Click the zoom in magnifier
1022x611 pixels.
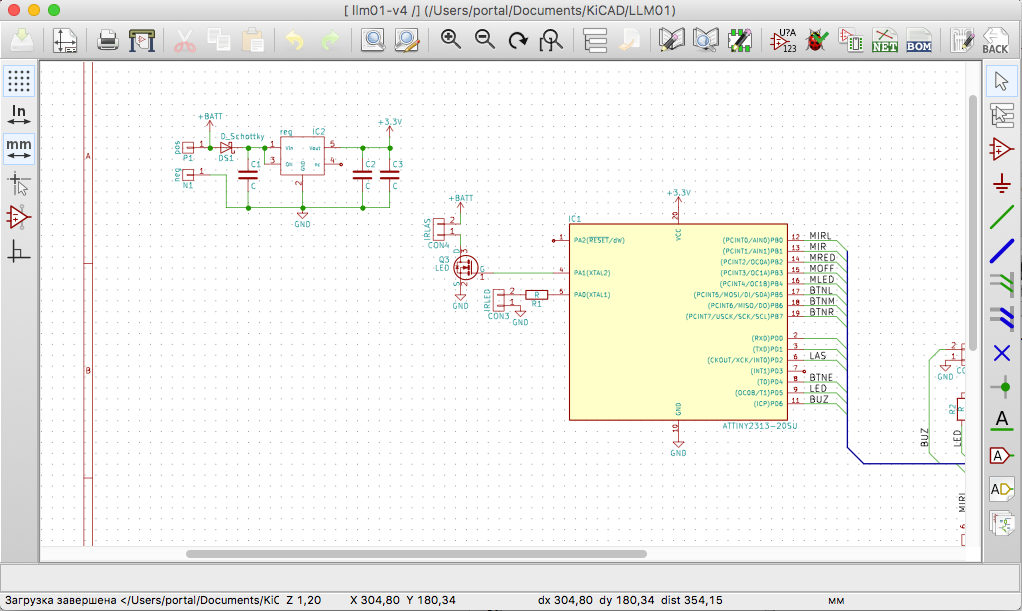click(451, 41)
